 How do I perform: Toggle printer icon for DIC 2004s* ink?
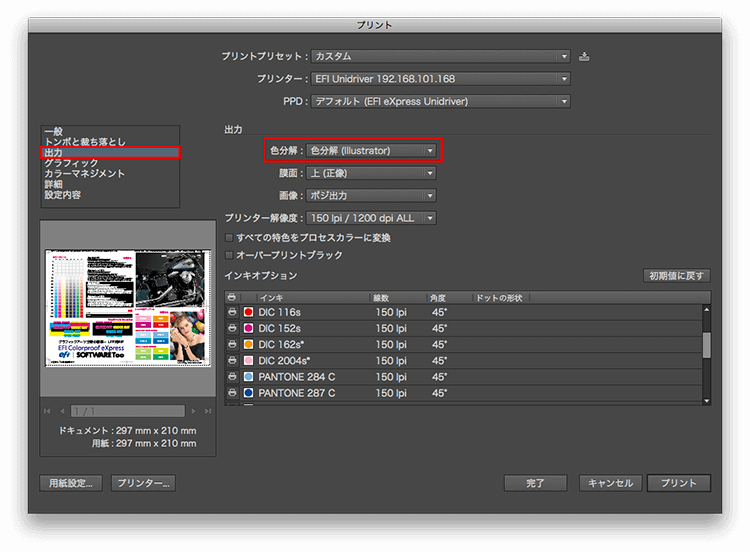232,361
